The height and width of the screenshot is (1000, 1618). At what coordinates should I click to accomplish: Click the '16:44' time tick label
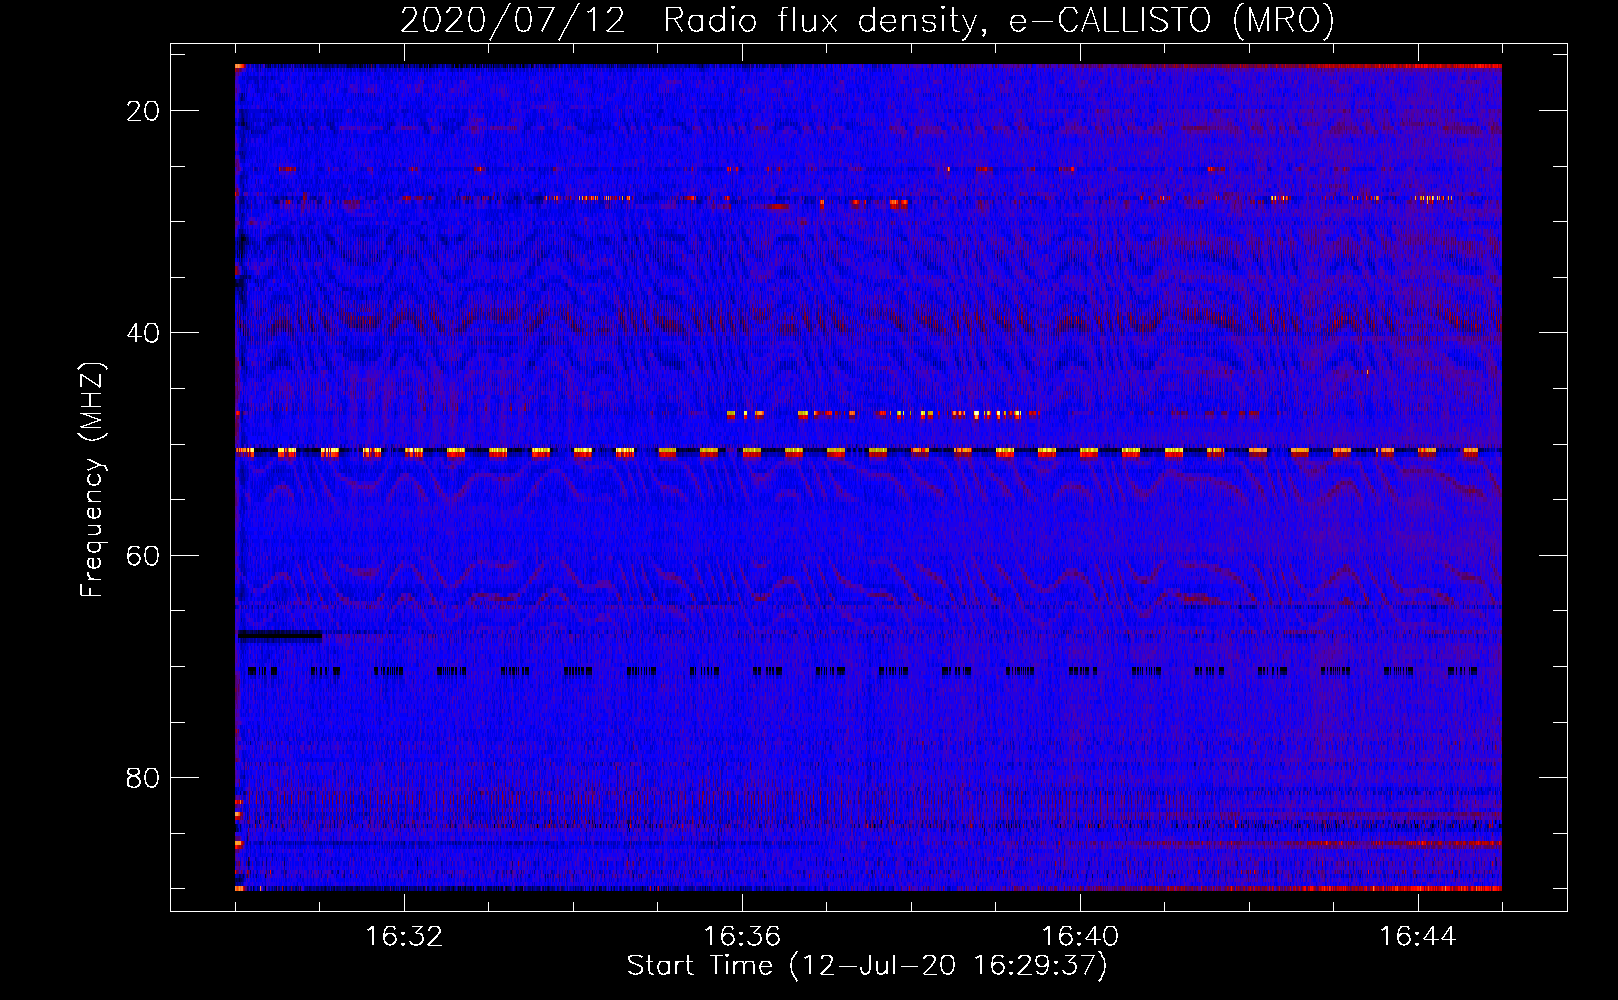[x=1418, y=937]
